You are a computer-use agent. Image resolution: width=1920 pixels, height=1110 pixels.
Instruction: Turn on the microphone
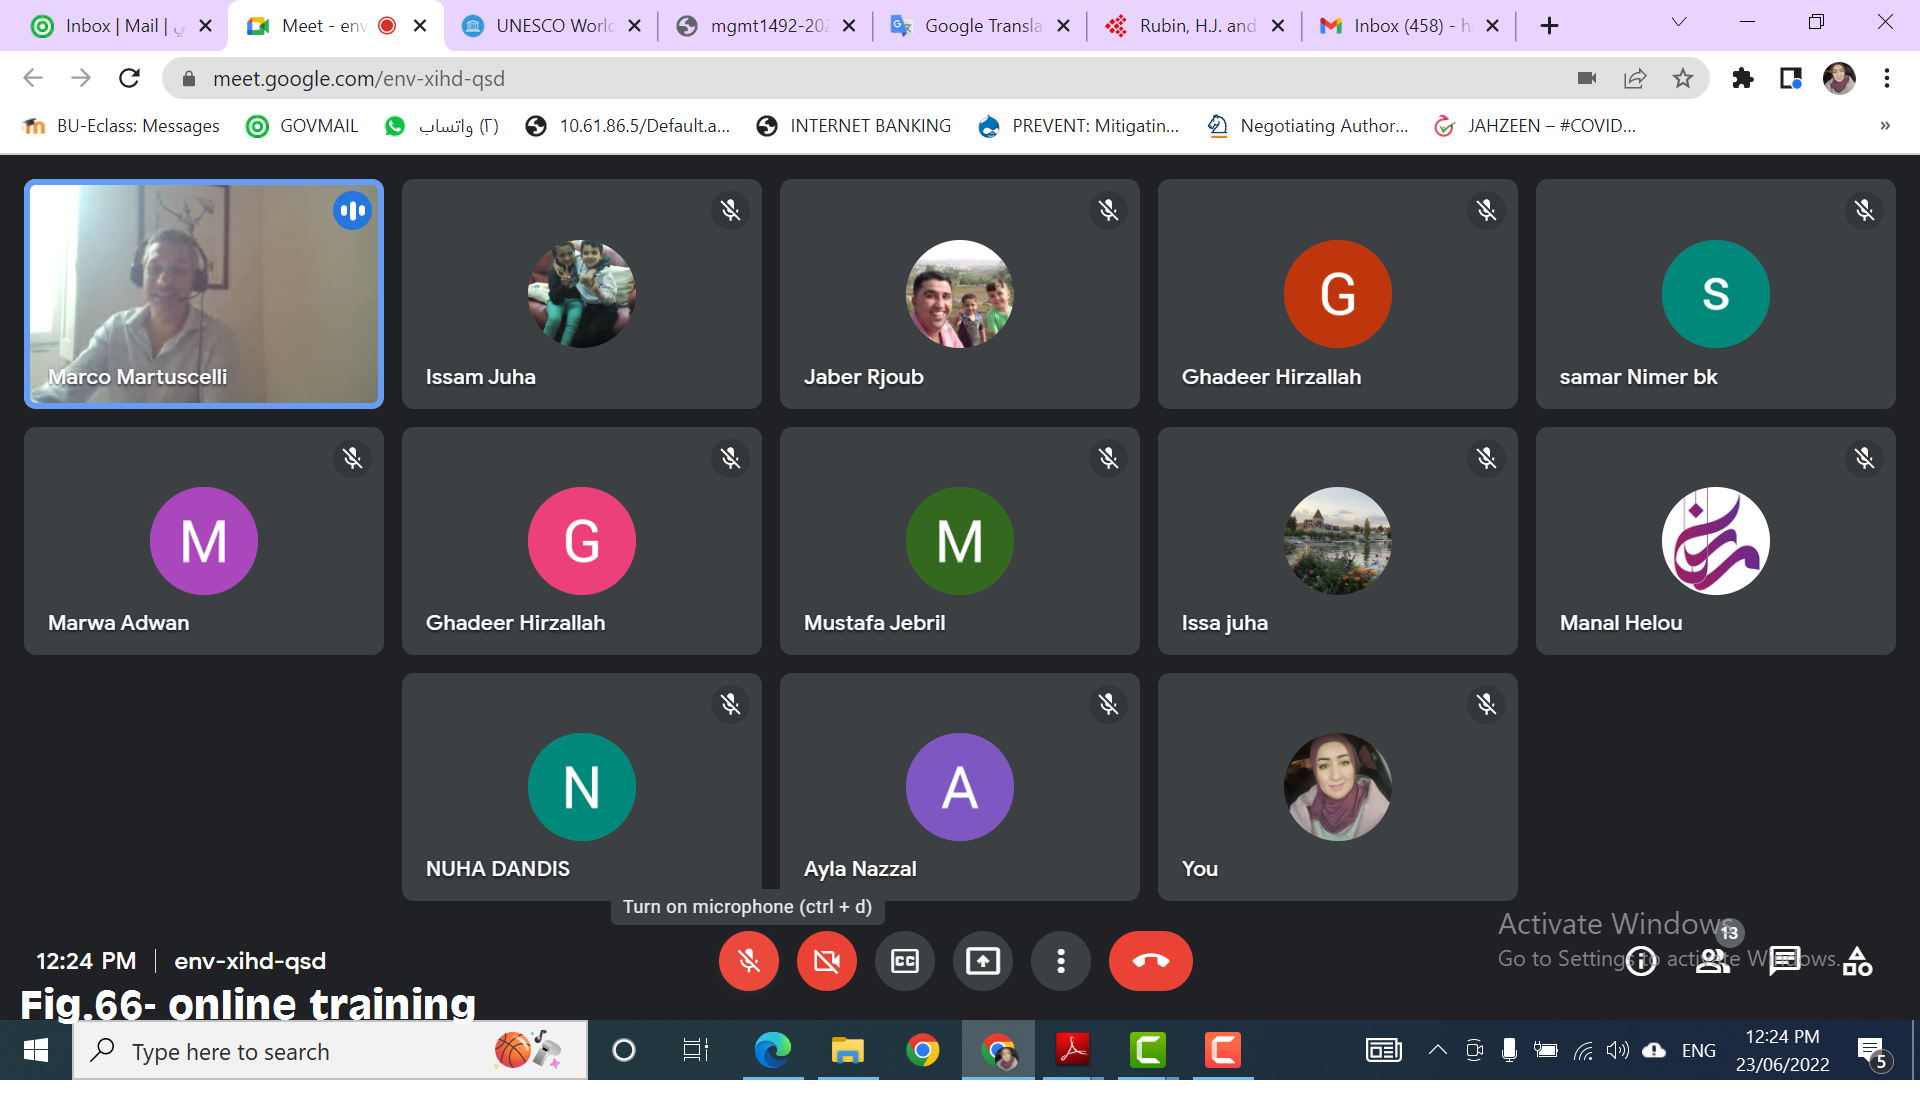pos(748,961)
